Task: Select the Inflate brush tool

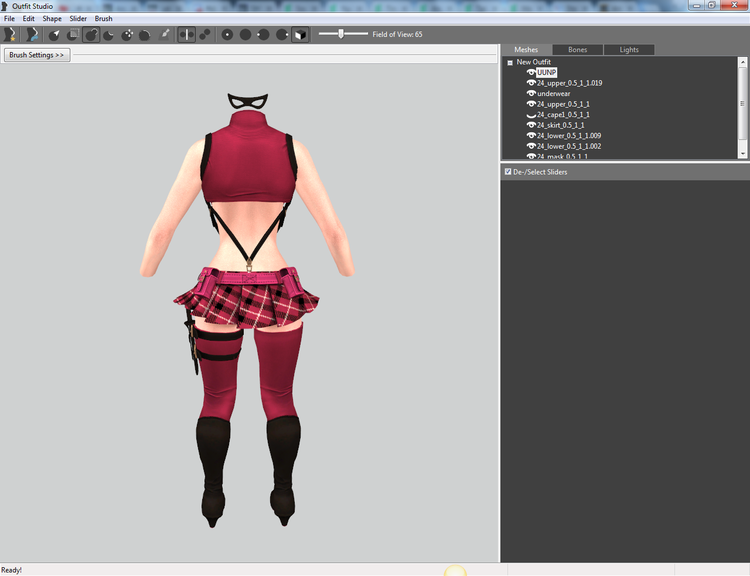Action: [x=91, y=34]
